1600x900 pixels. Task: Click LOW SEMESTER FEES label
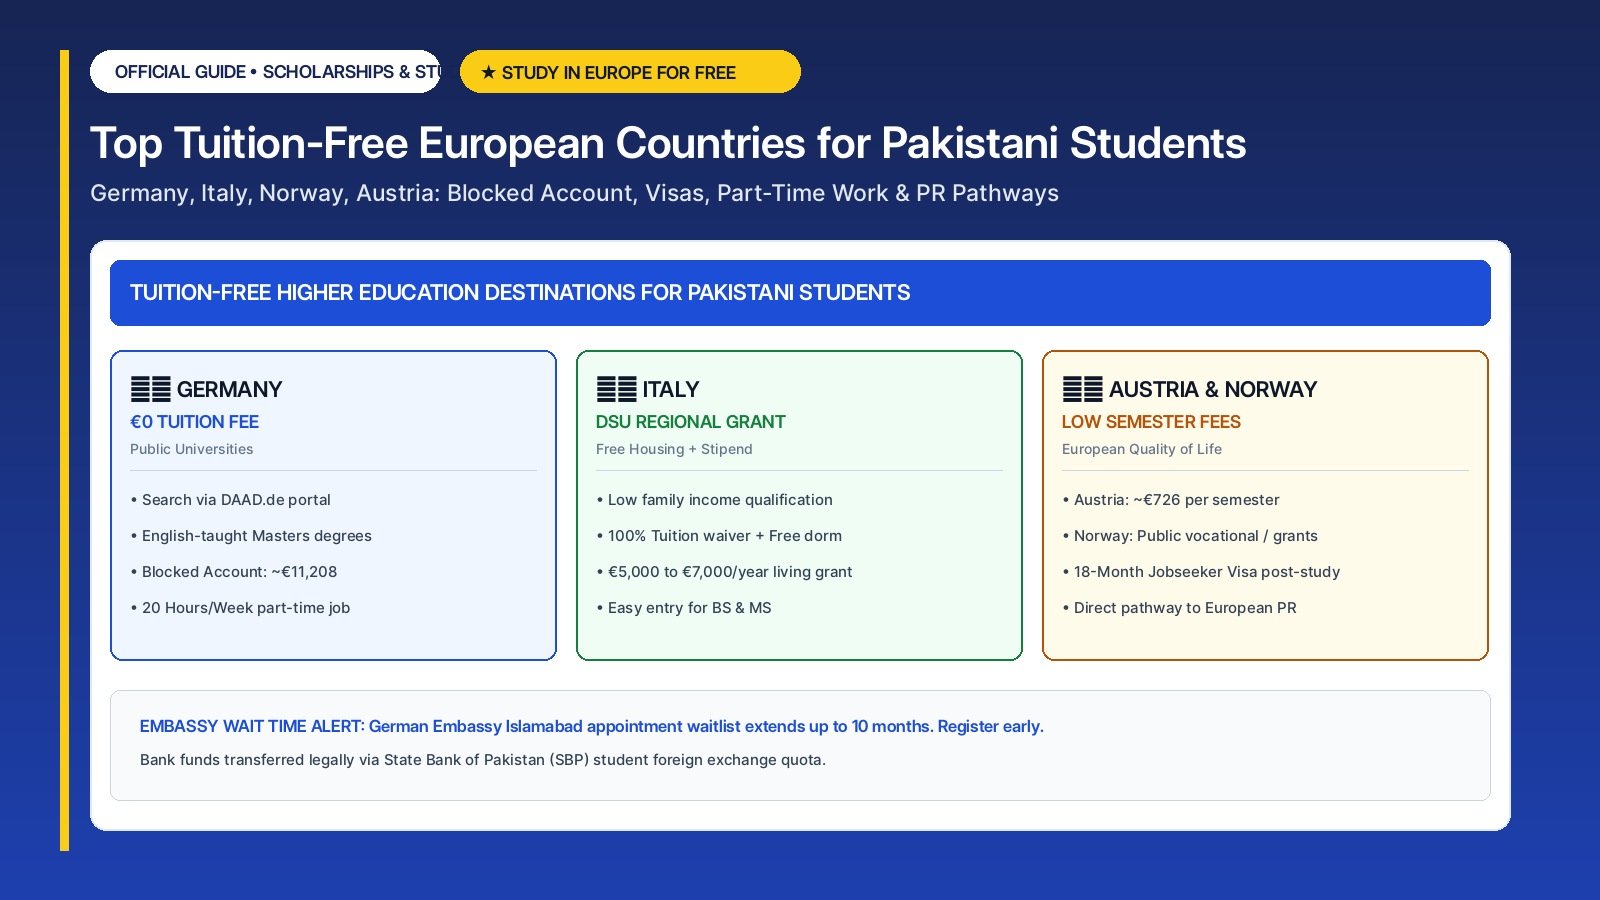click(x=1151, y=422)
